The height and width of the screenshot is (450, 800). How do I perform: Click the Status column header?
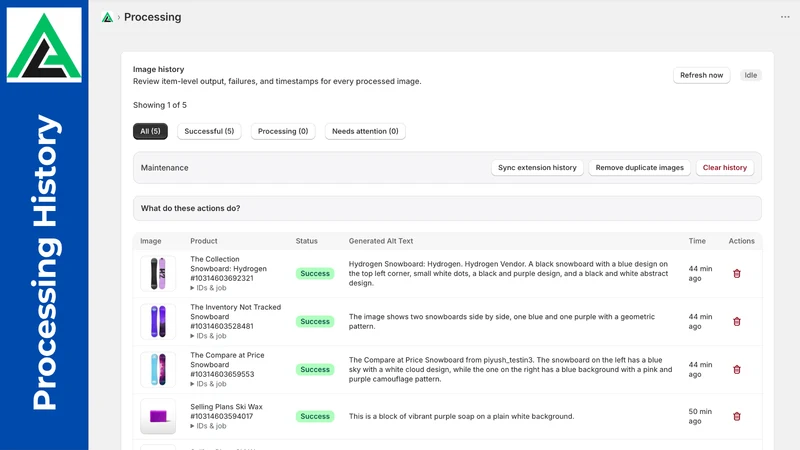point(306,241)
